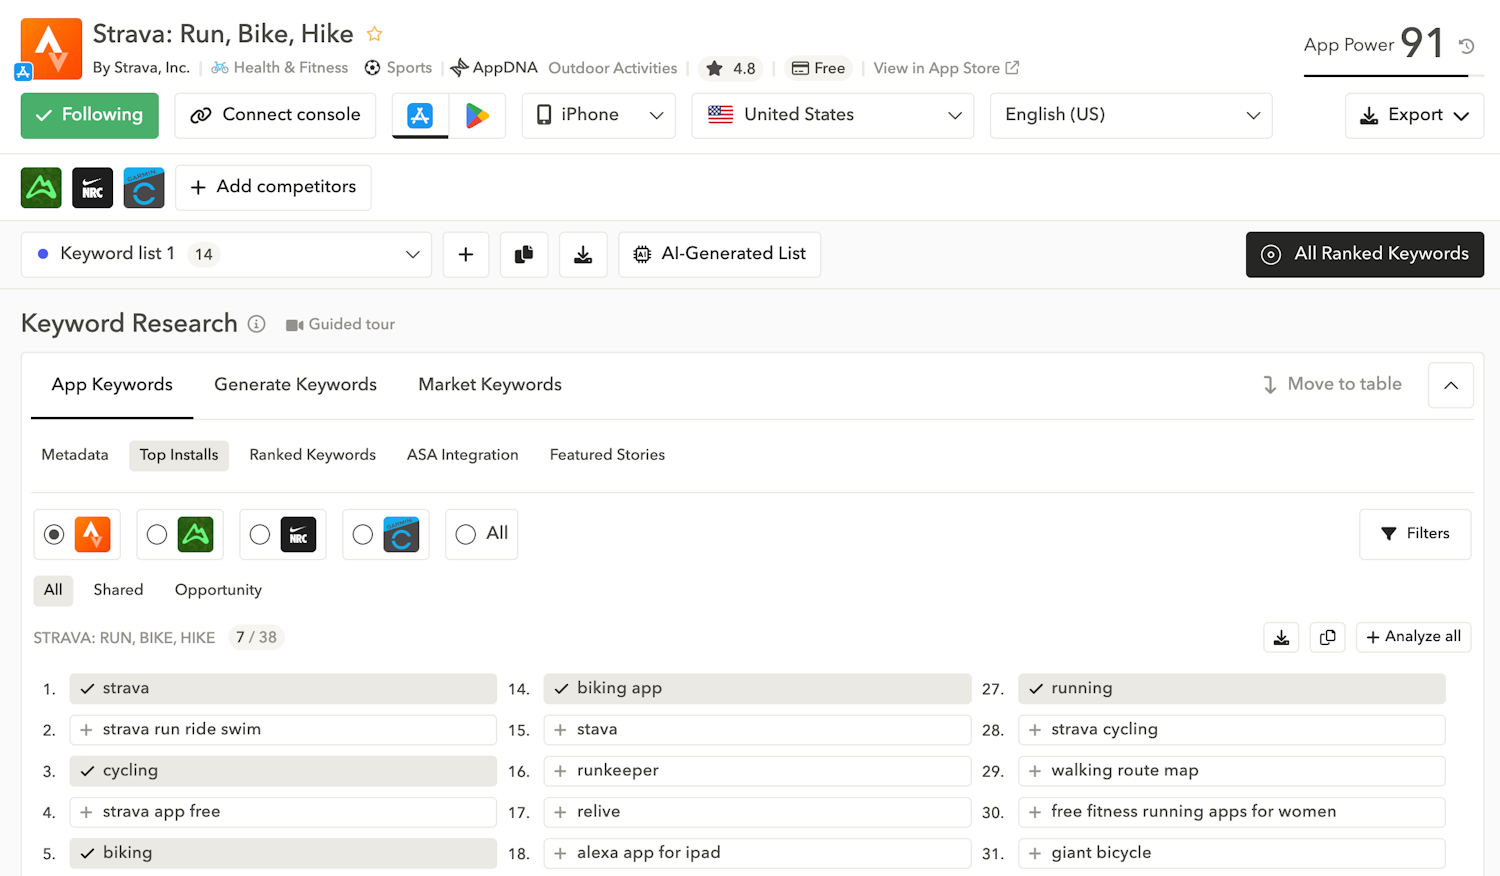Open the Filters button
1500x876 pixels.
[x=1415, y=535]
